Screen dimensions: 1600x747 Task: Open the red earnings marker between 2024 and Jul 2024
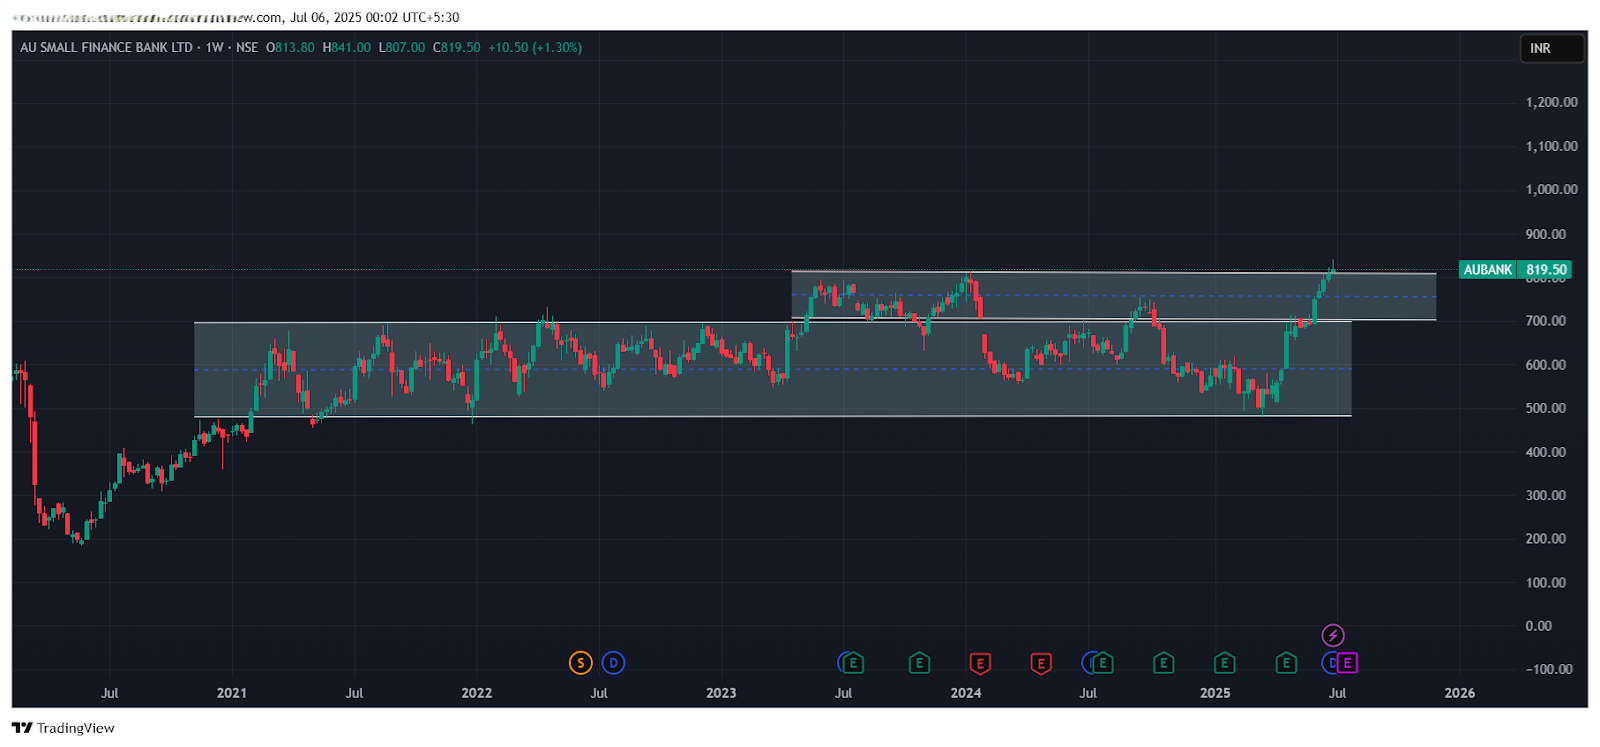coord(1041,663)
